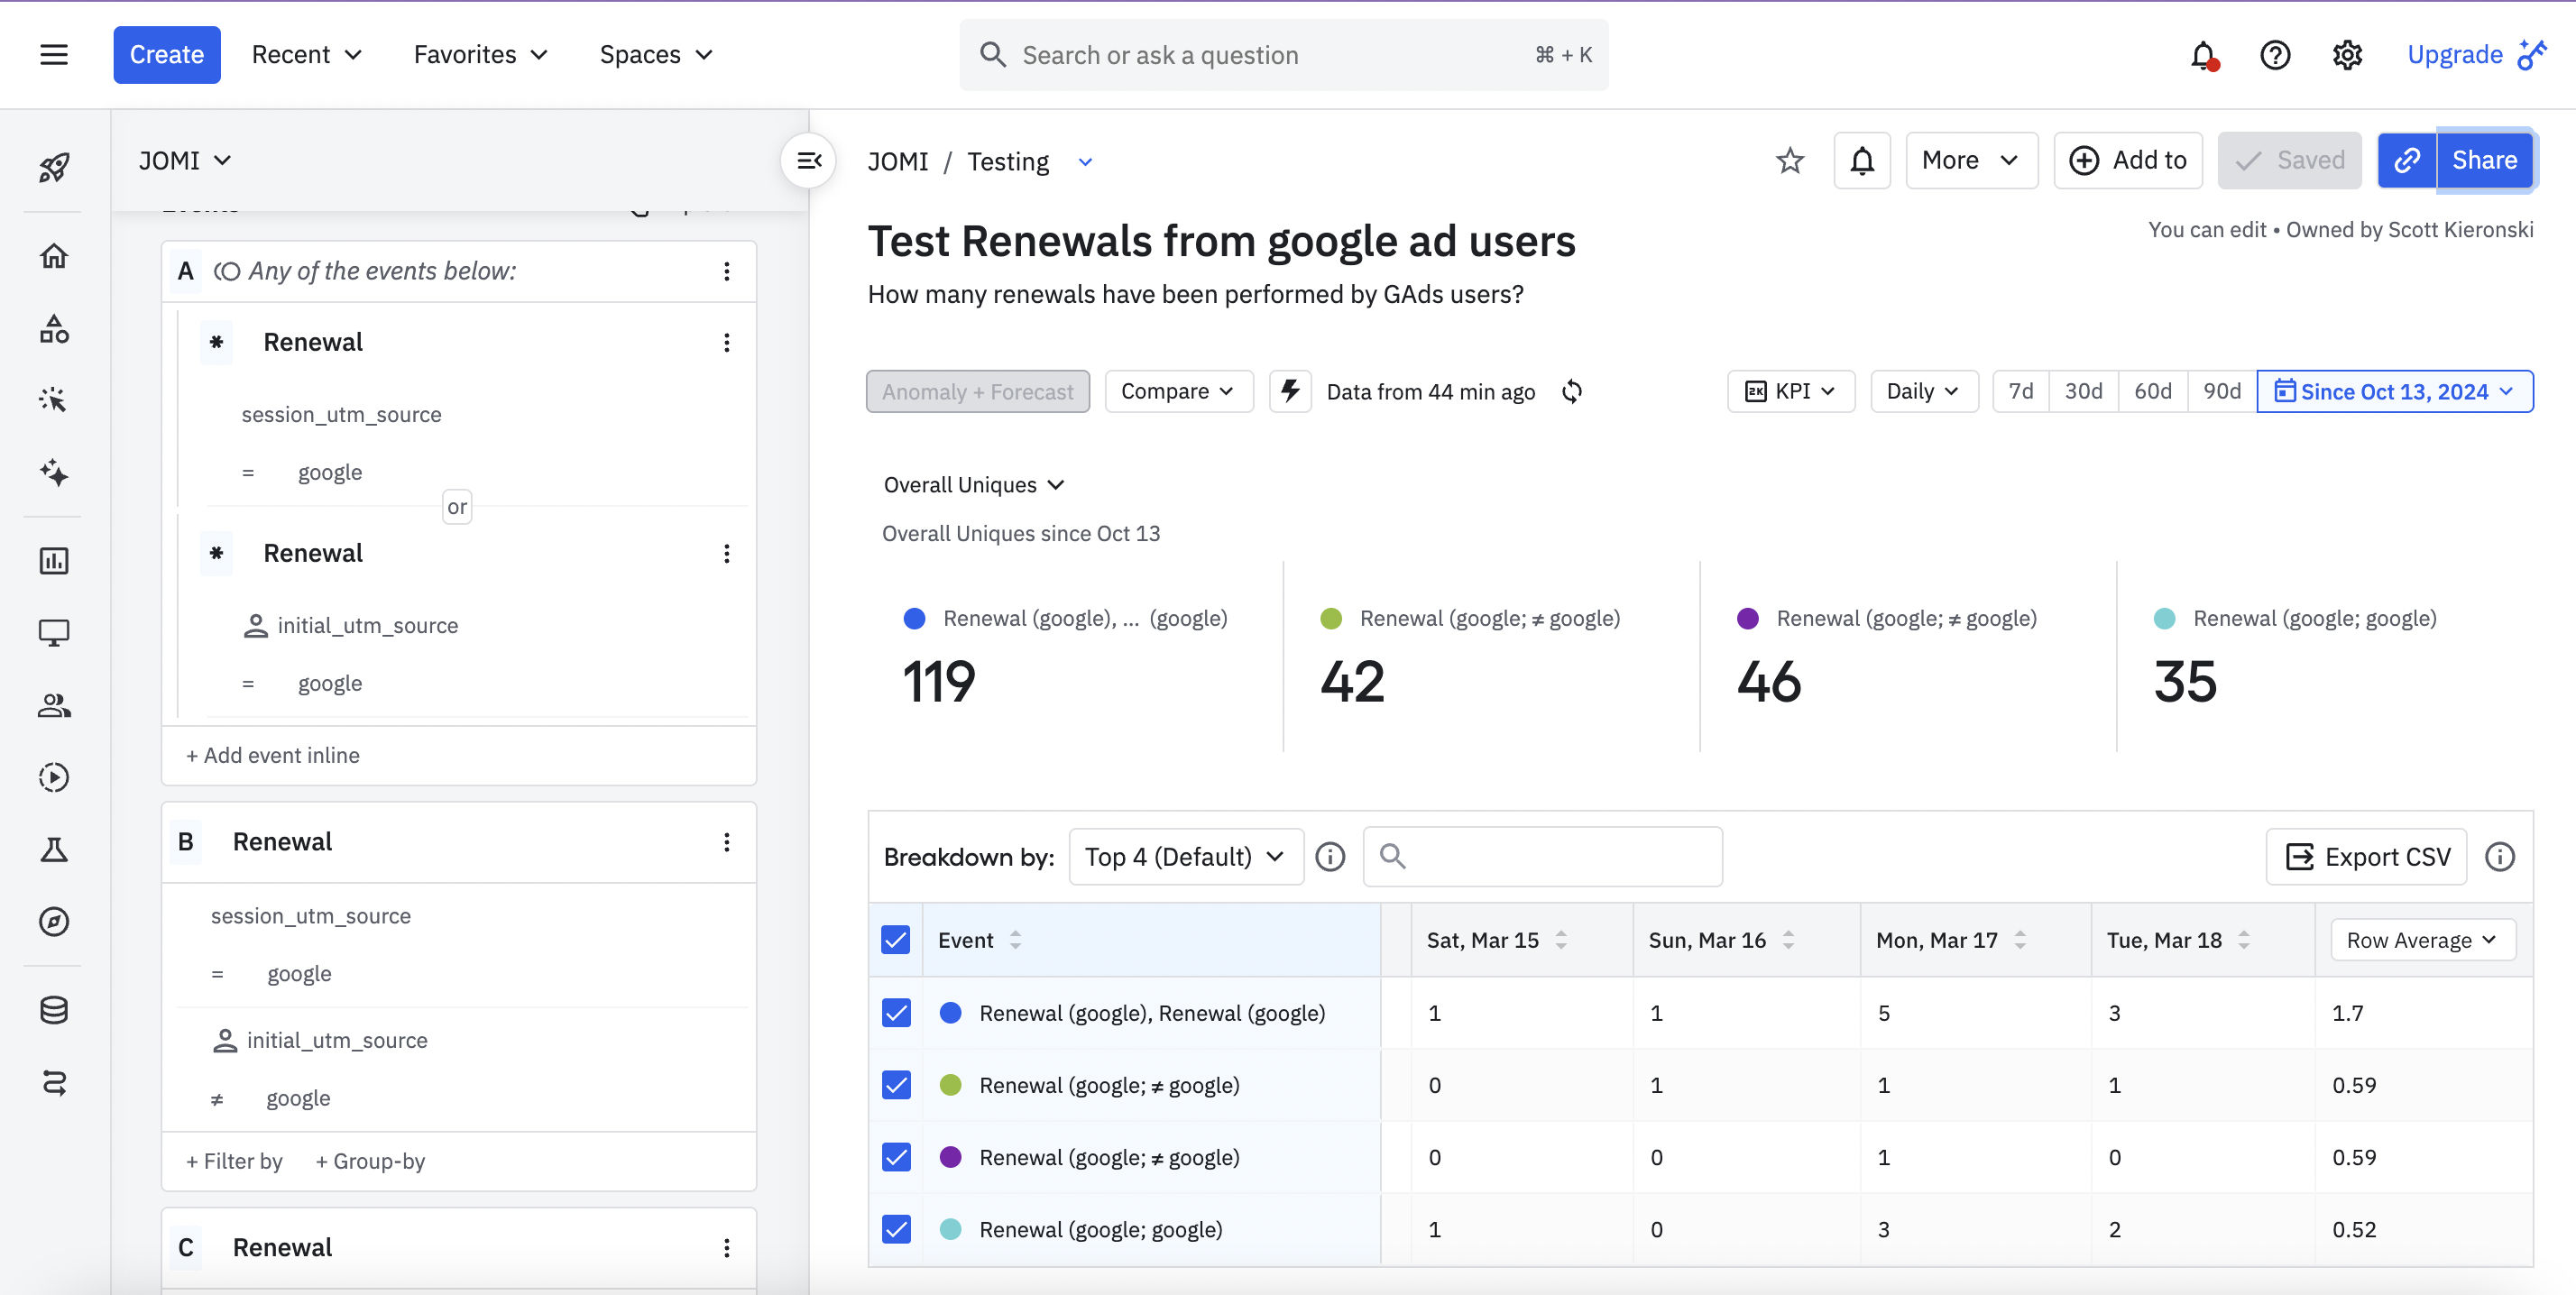Click the notifications bell in top bar
This screenshot has width=2576, height=1295.
2203,55
